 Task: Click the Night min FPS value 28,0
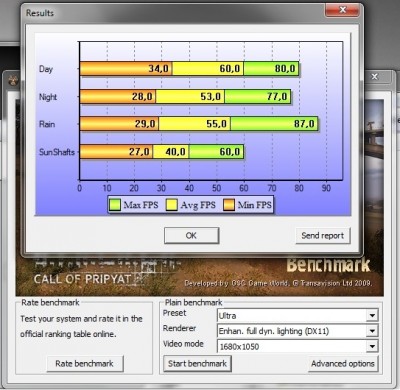pos(142,97)
